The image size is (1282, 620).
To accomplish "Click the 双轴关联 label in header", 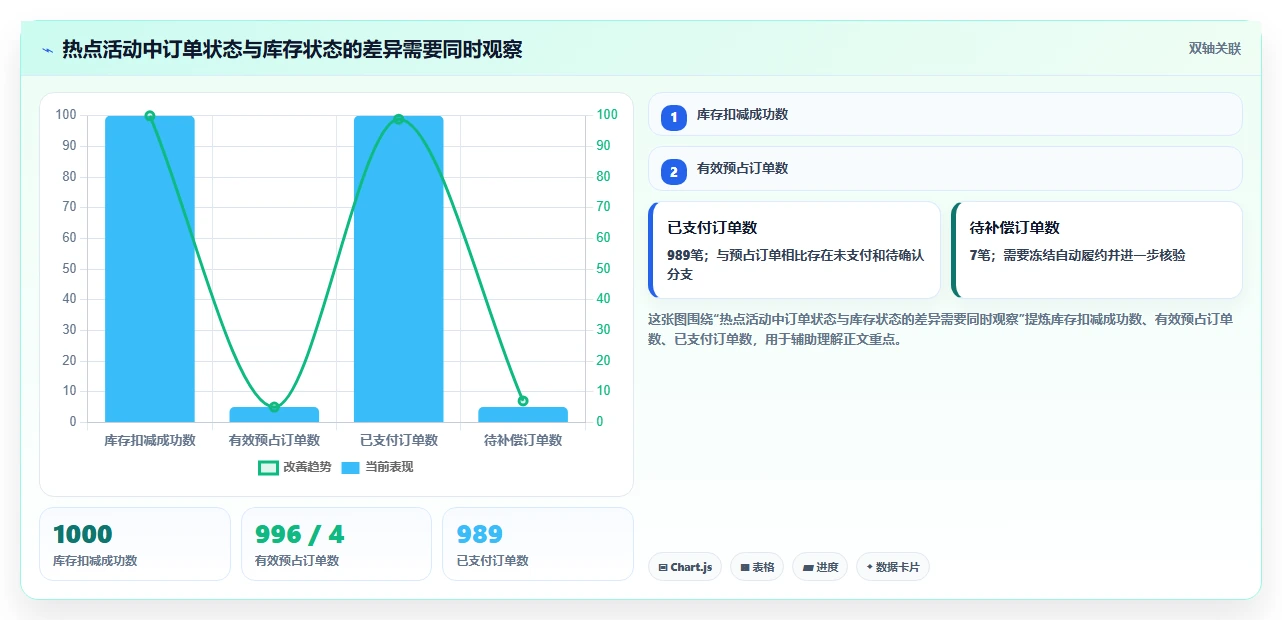I will pyautogui.click(x=1215, y=48).
